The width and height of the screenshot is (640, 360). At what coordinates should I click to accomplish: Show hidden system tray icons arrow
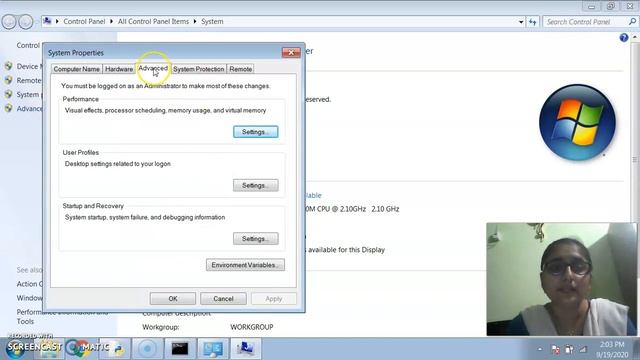pos(540,349)
